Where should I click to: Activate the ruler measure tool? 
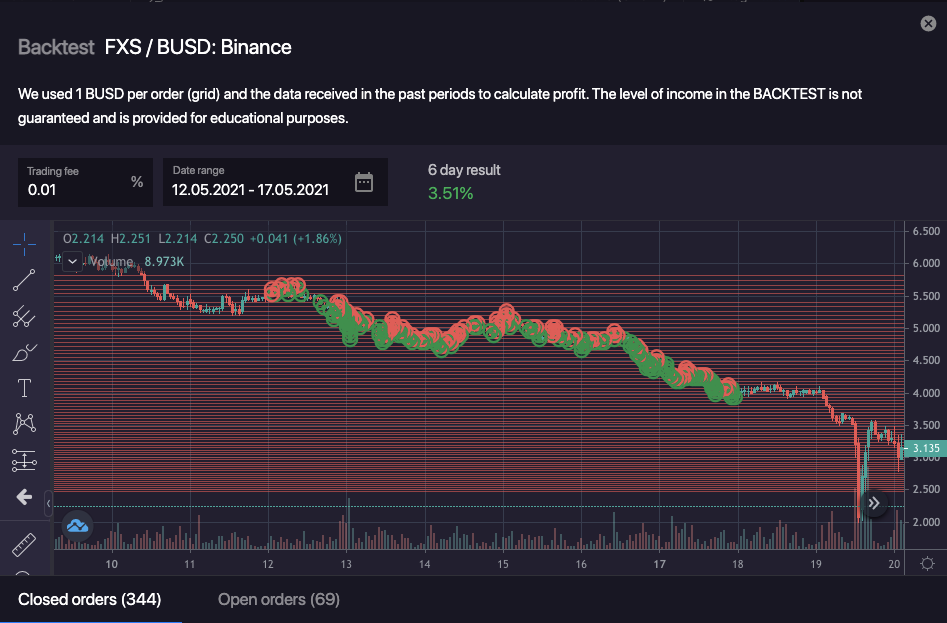tap(24, 545)
